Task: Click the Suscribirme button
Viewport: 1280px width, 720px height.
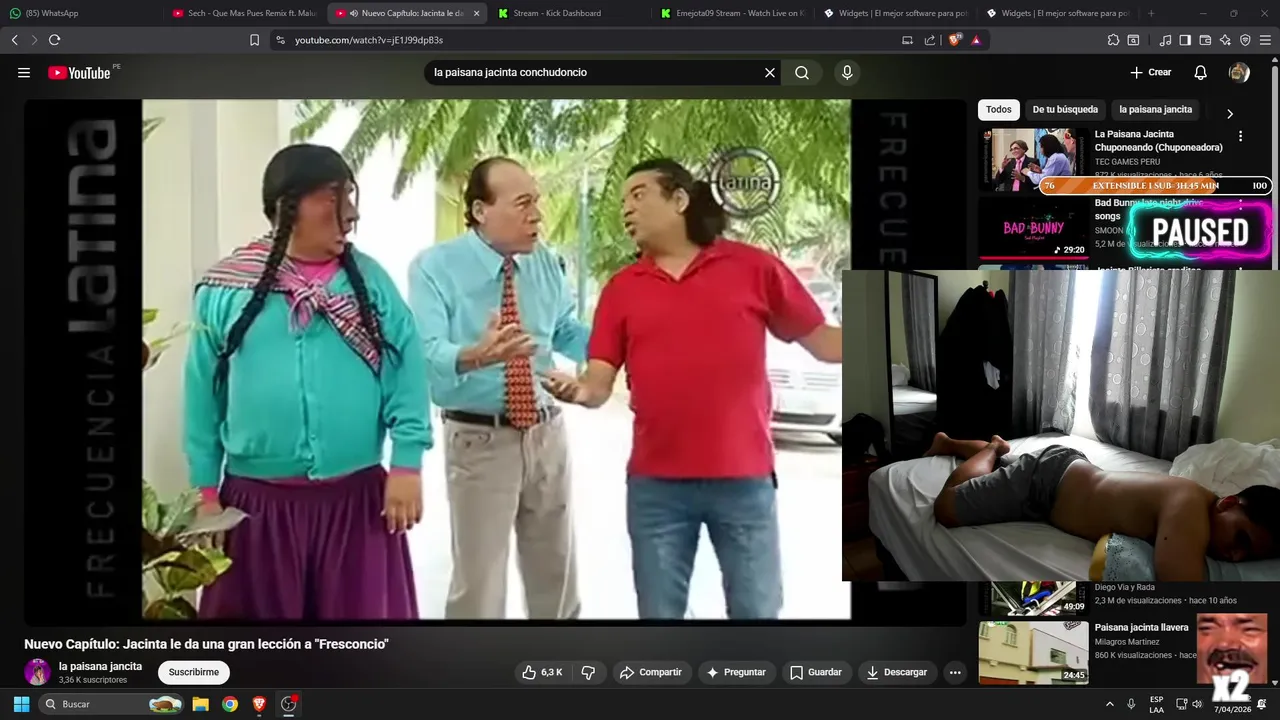Action: click(x=194, y=672)
